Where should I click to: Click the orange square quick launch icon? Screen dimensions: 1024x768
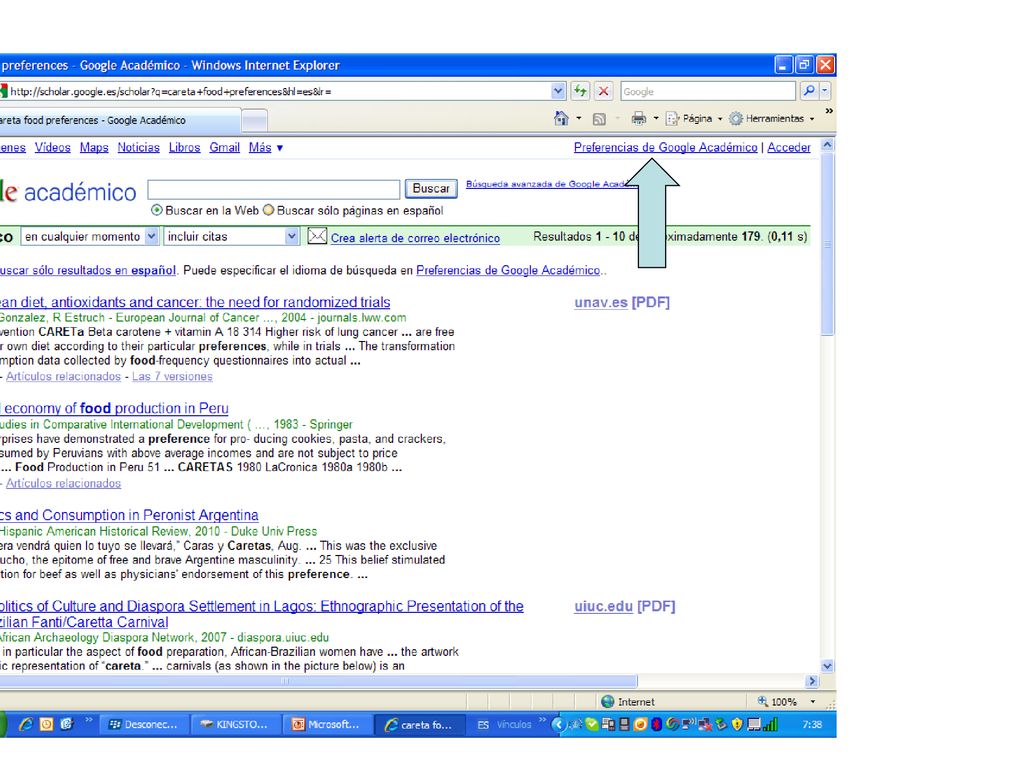tap(46, 724)
